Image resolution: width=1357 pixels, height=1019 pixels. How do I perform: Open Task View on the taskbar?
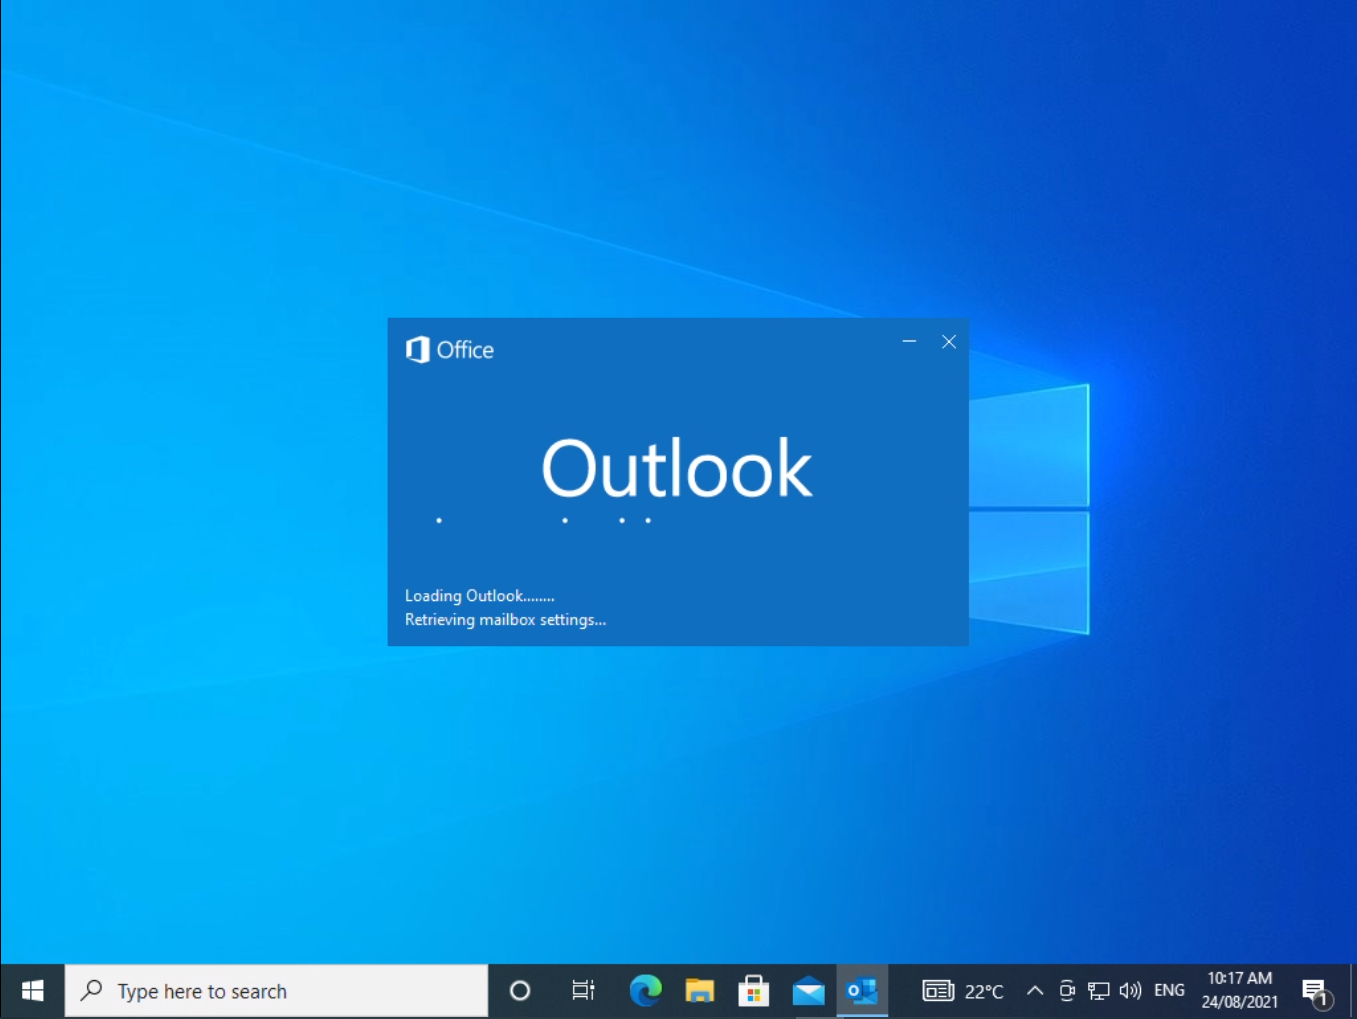pos(583,991)
